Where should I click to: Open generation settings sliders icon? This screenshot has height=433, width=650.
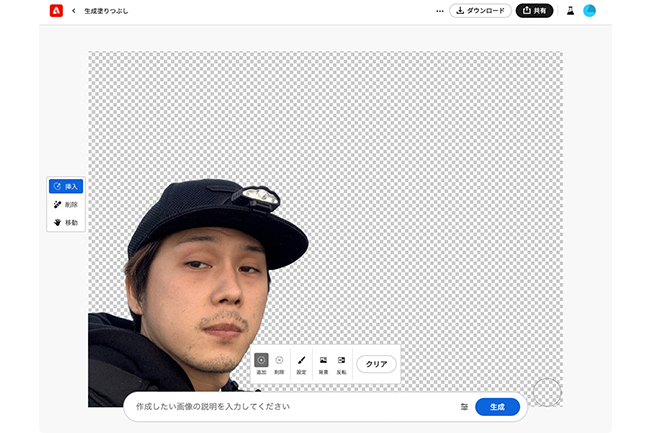tap(464, 407)
